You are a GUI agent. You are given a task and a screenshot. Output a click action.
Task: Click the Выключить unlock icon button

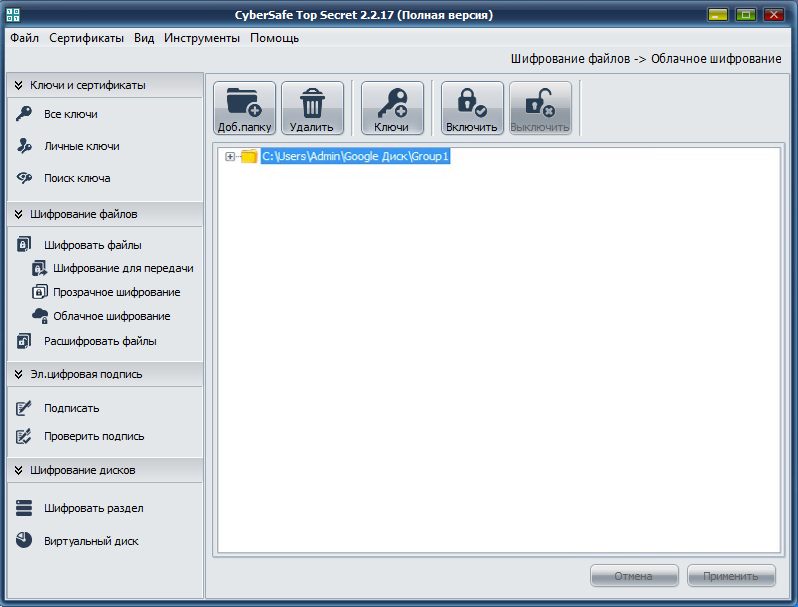pos(540,108)
